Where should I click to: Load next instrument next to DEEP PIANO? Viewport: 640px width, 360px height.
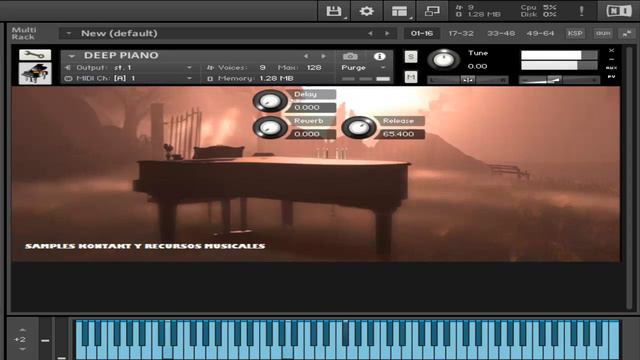pos(323,56)
